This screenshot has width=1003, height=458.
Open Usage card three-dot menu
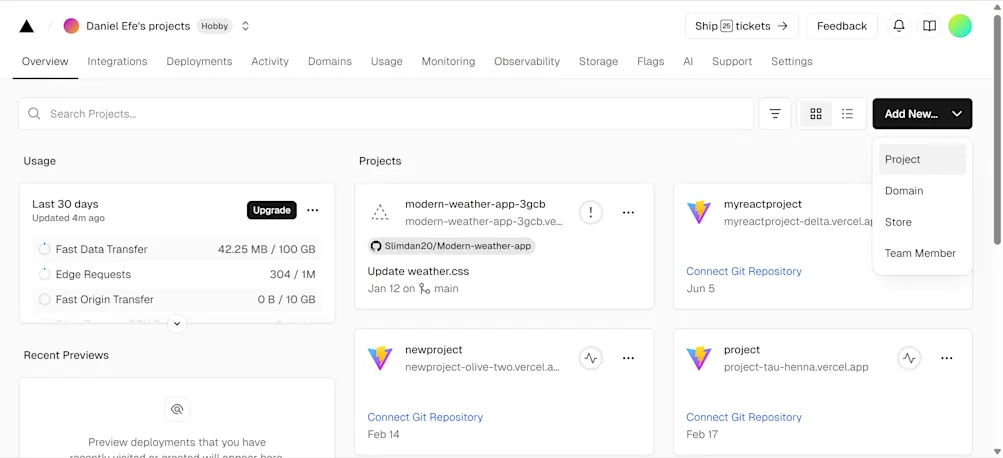(312, 210)
